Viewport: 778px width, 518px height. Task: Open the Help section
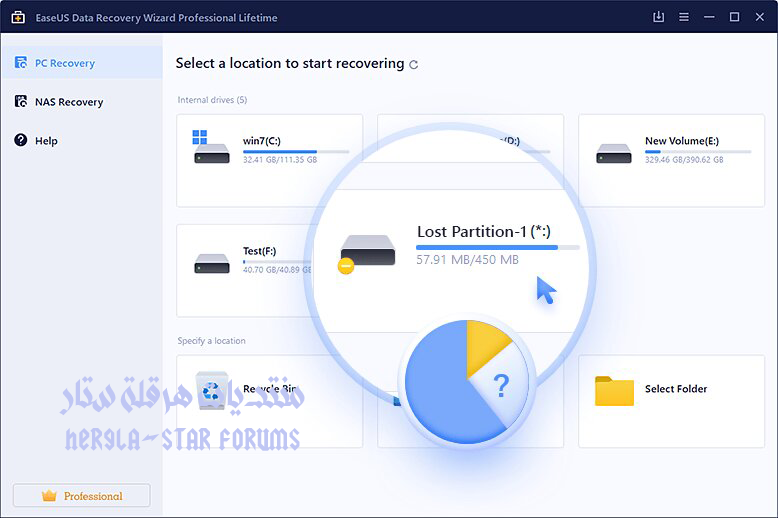point(81,140)
